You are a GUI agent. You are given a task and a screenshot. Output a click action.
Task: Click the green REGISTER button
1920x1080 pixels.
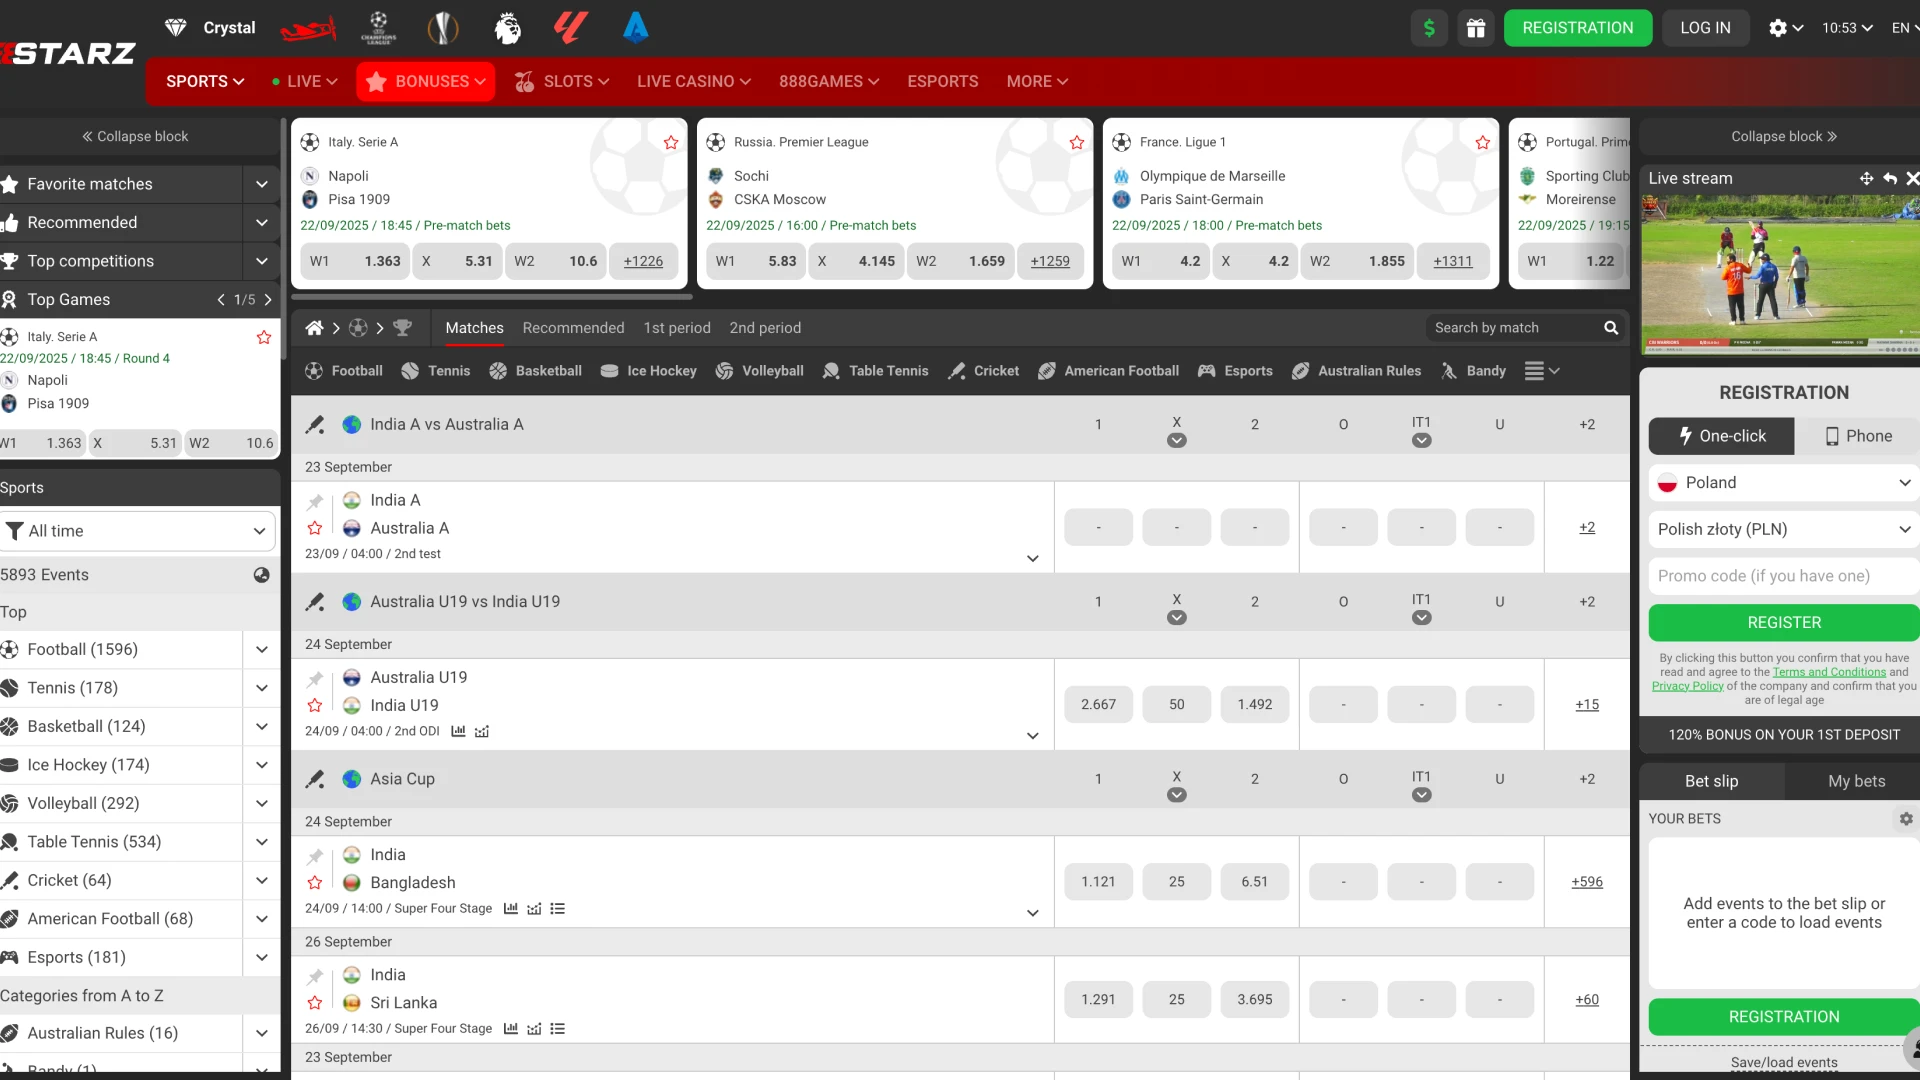[x=1783, y=622]
